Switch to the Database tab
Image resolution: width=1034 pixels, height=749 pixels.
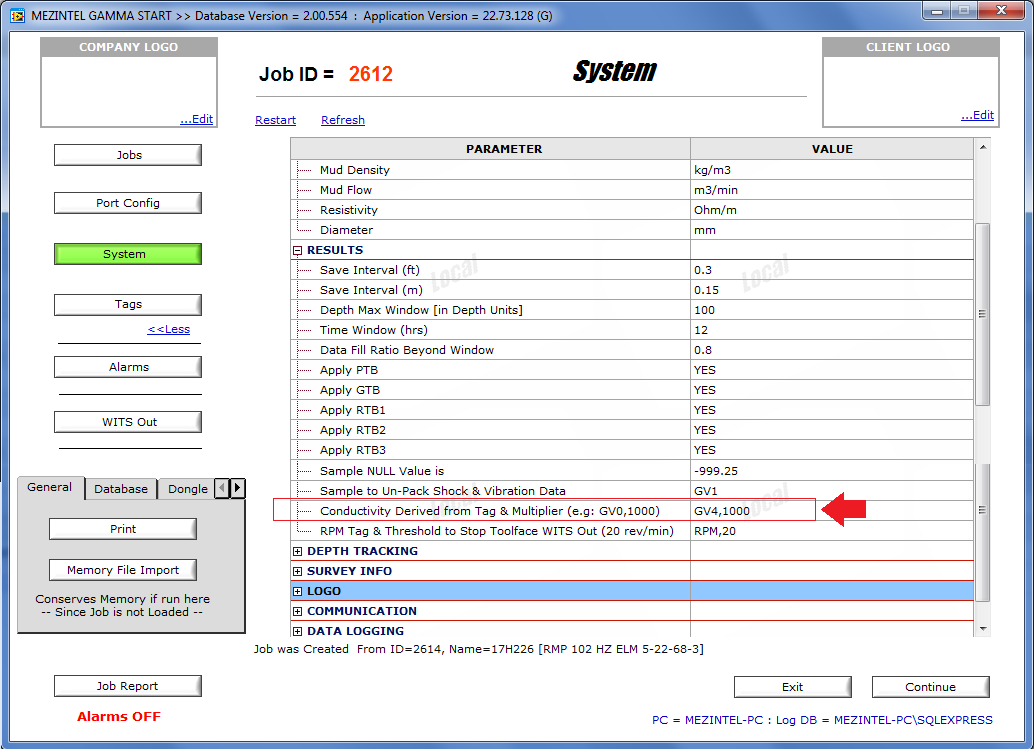coord(121,489)
